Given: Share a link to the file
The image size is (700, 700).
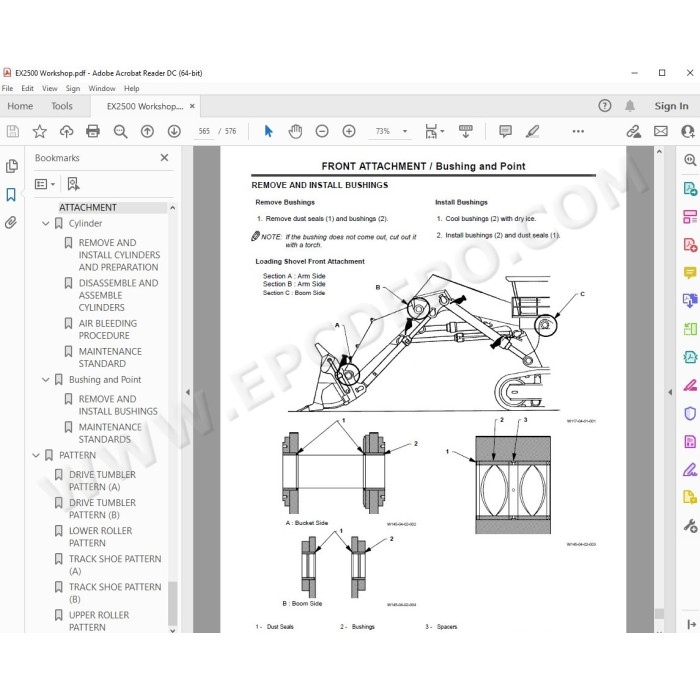Looking at the screenshot, I should tap(633, 131).
